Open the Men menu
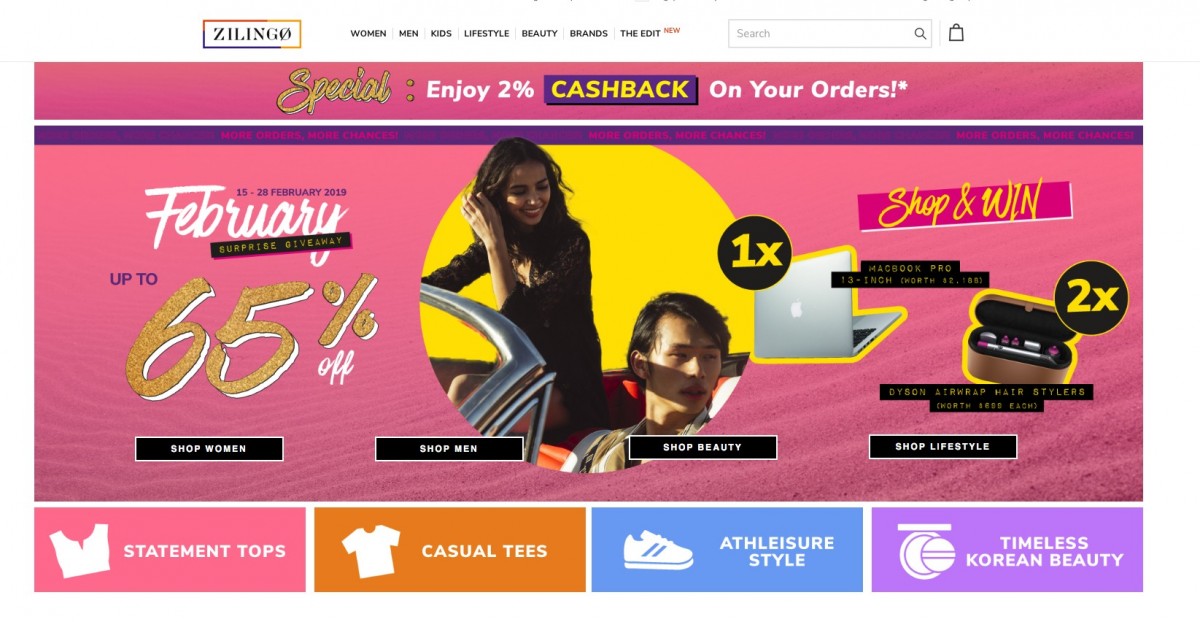 click(x=408, y=34)
